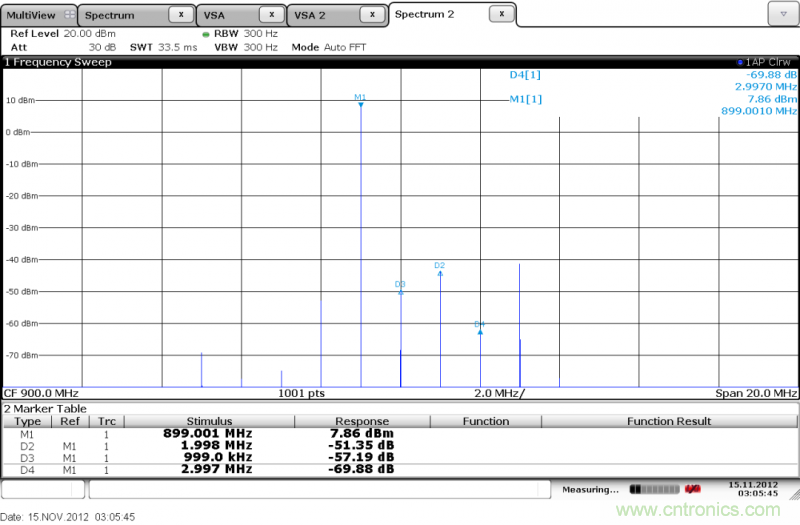
Task: Expand the tab list dropdown arrow
Action: [782, 14]
